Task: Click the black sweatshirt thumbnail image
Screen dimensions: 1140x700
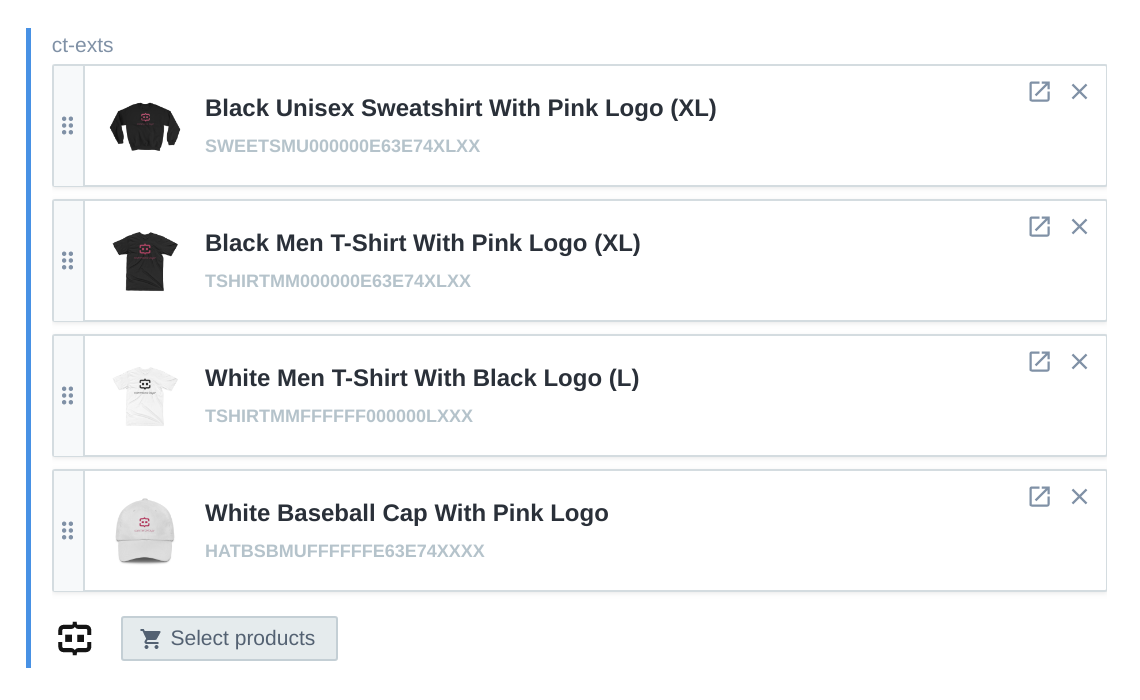Action: (x=145, y=126)
